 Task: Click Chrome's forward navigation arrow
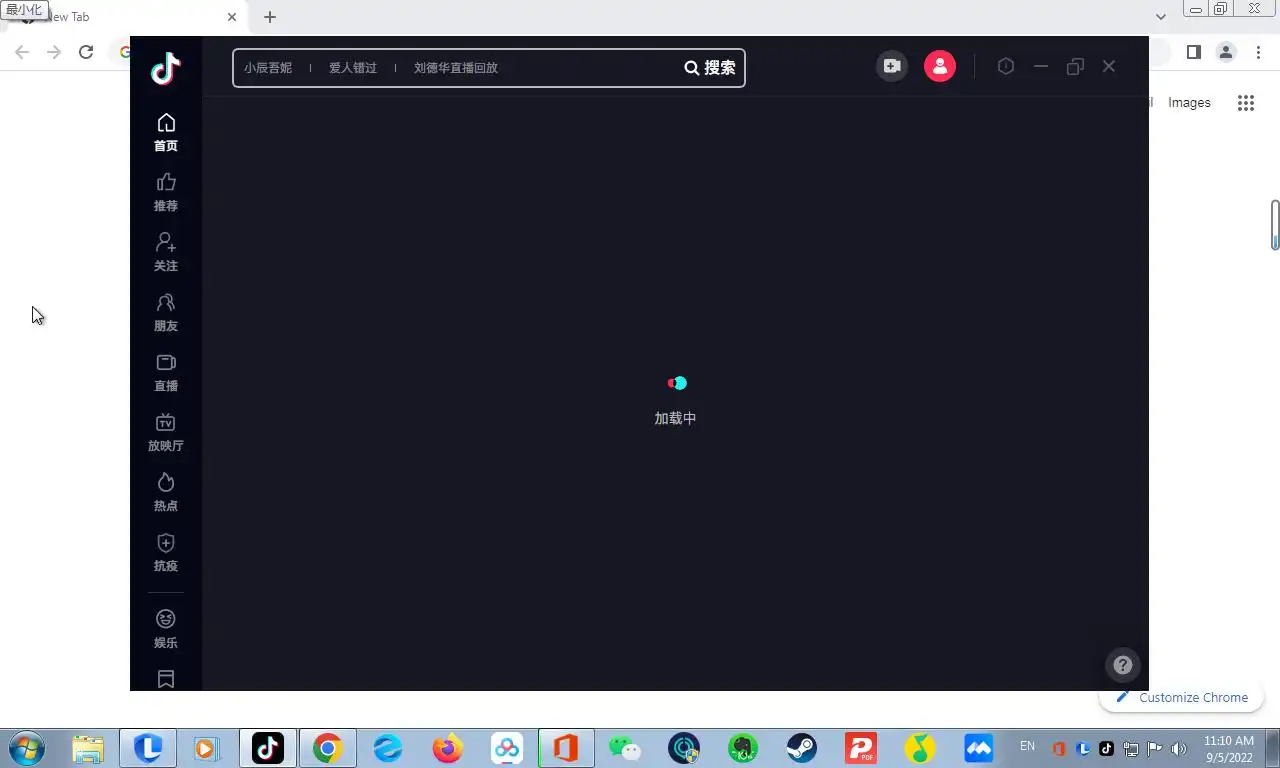click(54, 52)
